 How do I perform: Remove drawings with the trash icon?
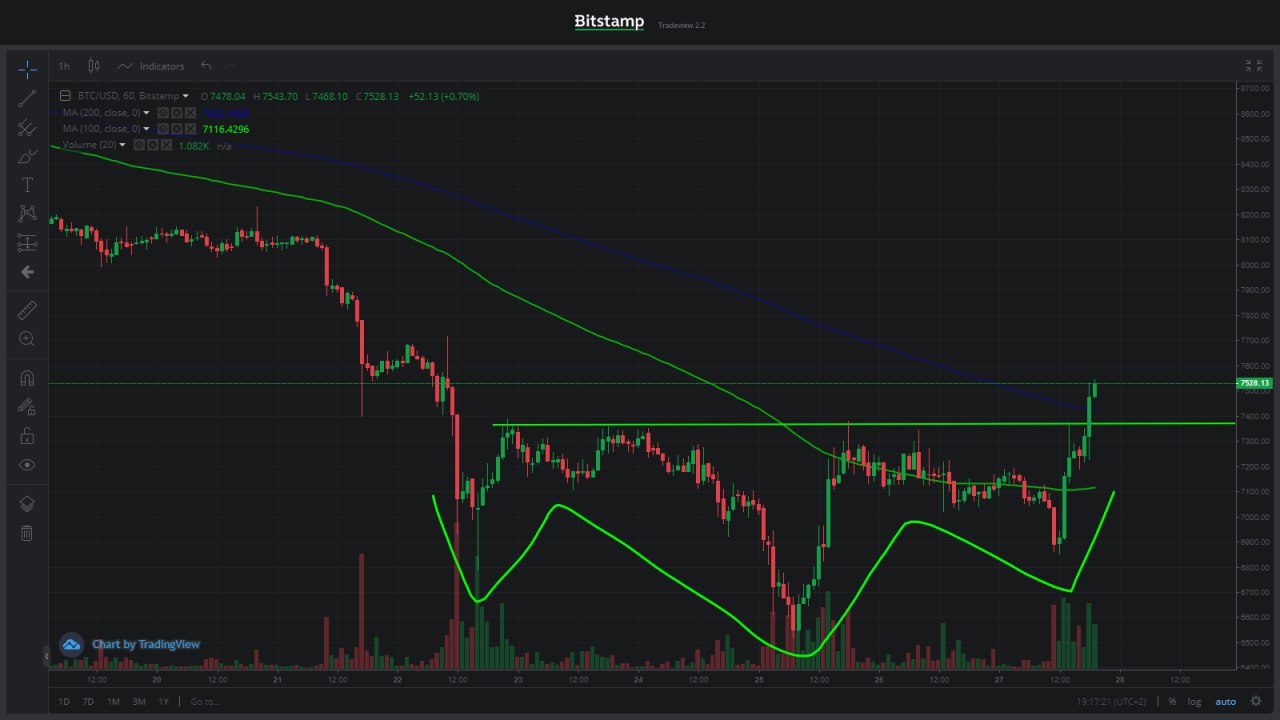click(27, 533)
